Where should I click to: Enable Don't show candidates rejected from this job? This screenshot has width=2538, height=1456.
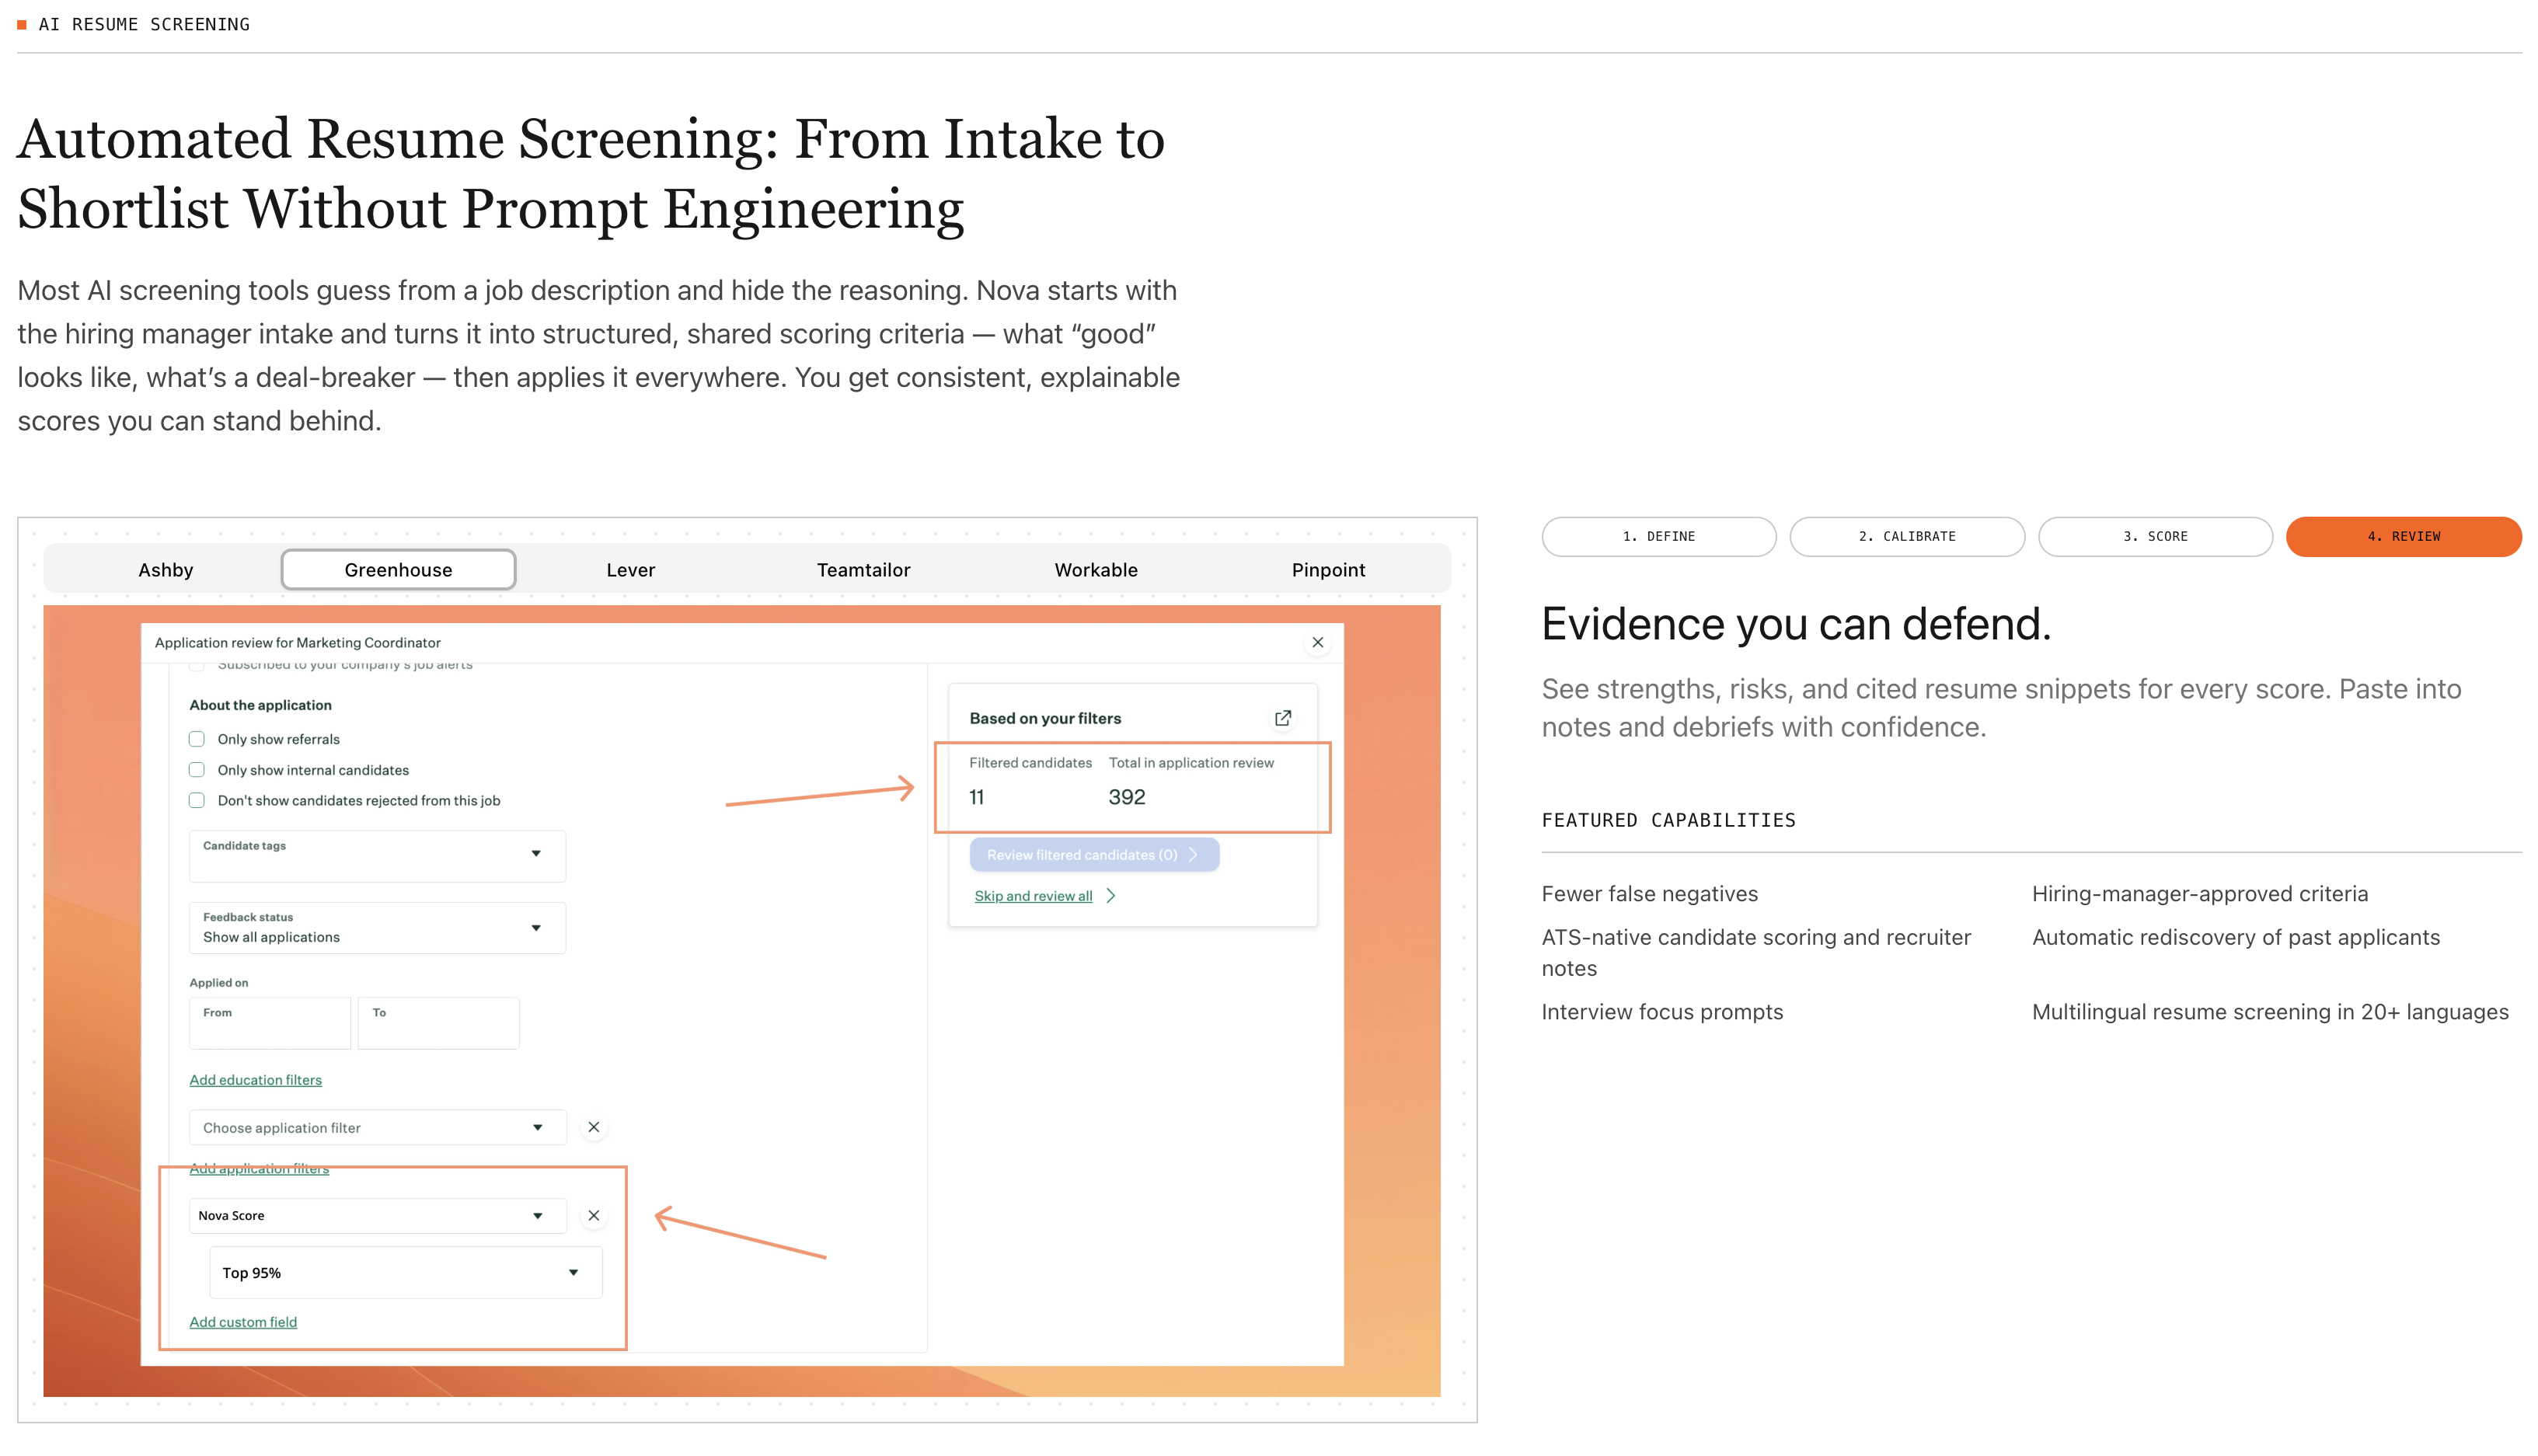click(197, 800)
